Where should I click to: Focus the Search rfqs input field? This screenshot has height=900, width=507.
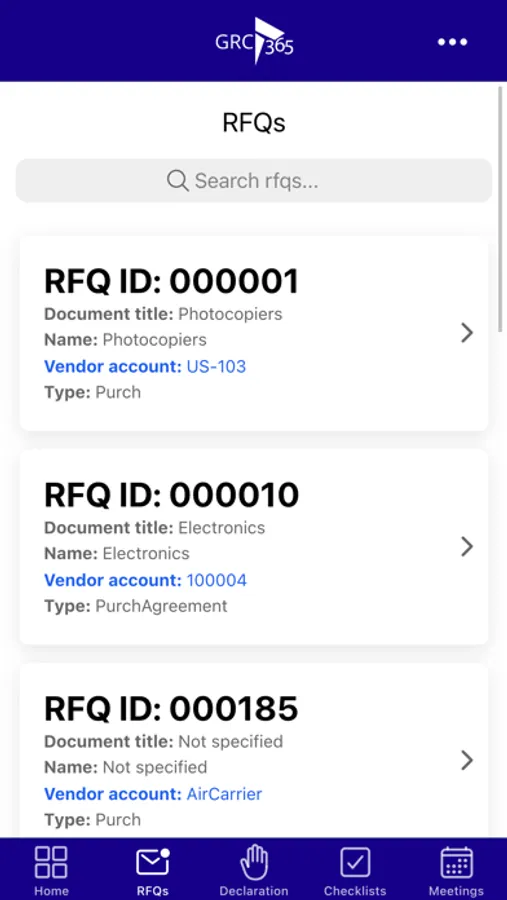(254, 181)
